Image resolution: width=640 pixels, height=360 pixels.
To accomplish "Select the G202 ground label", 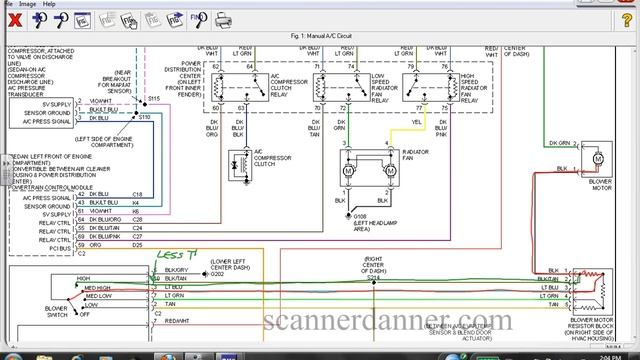I will 217,274.
